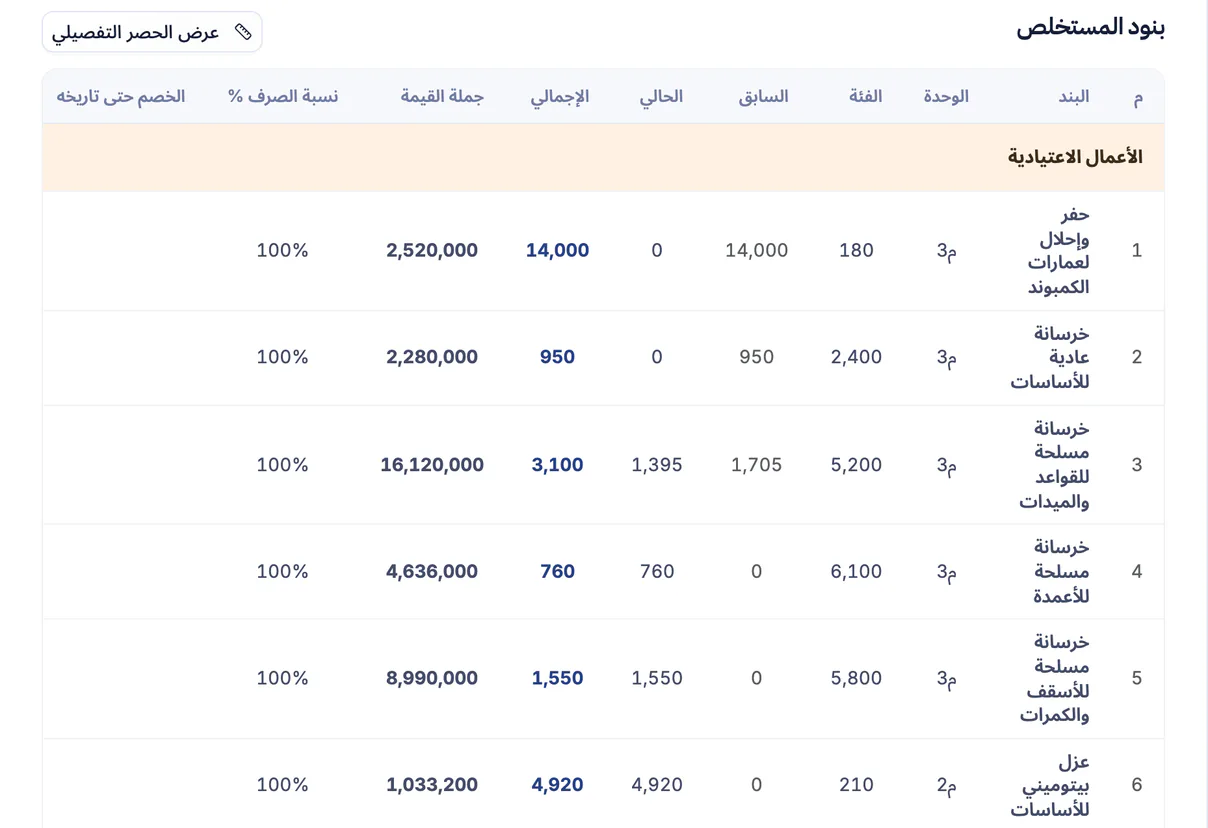
Task: Click the الفئة column header
Action: coord(866,96)
